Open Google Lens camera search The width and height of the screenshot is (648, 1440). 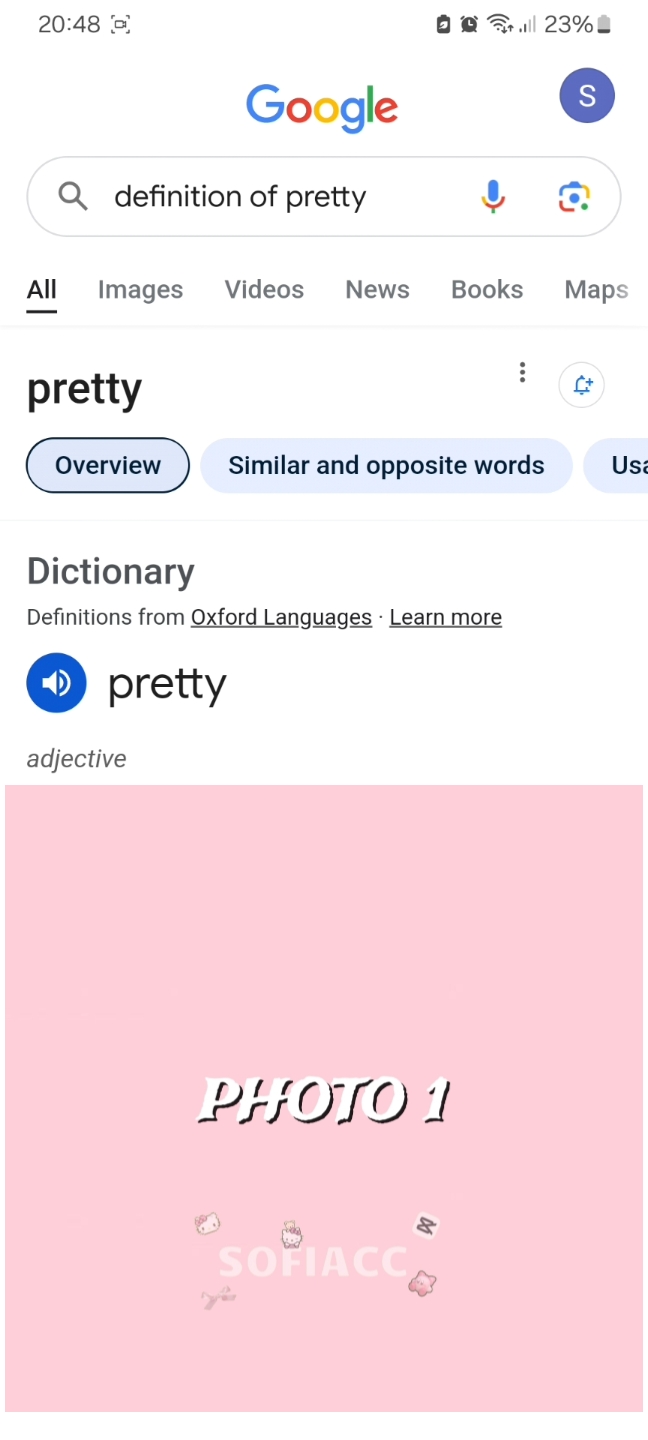[x=574, y=197]
